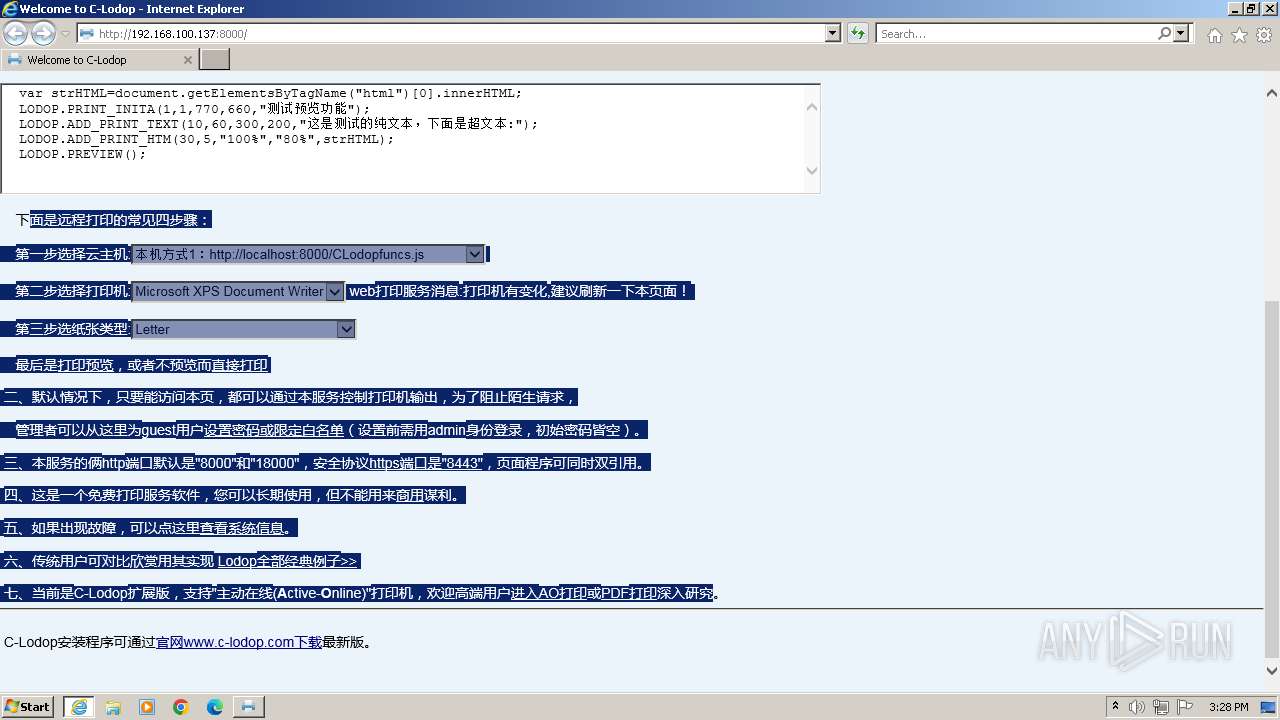The image size is (1280, 720).
Task: Launch Chrome from the taskbar
Action: coord(181,707)
